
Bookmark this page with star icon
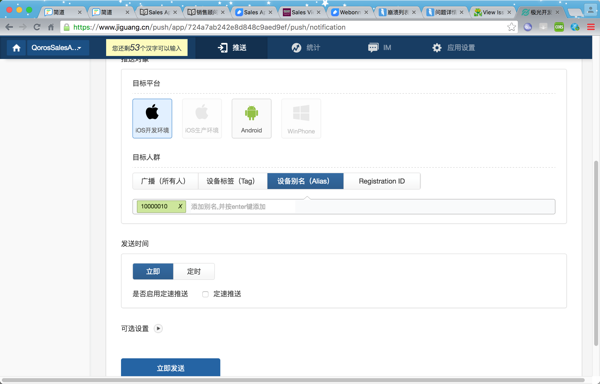tap(511, 27)
